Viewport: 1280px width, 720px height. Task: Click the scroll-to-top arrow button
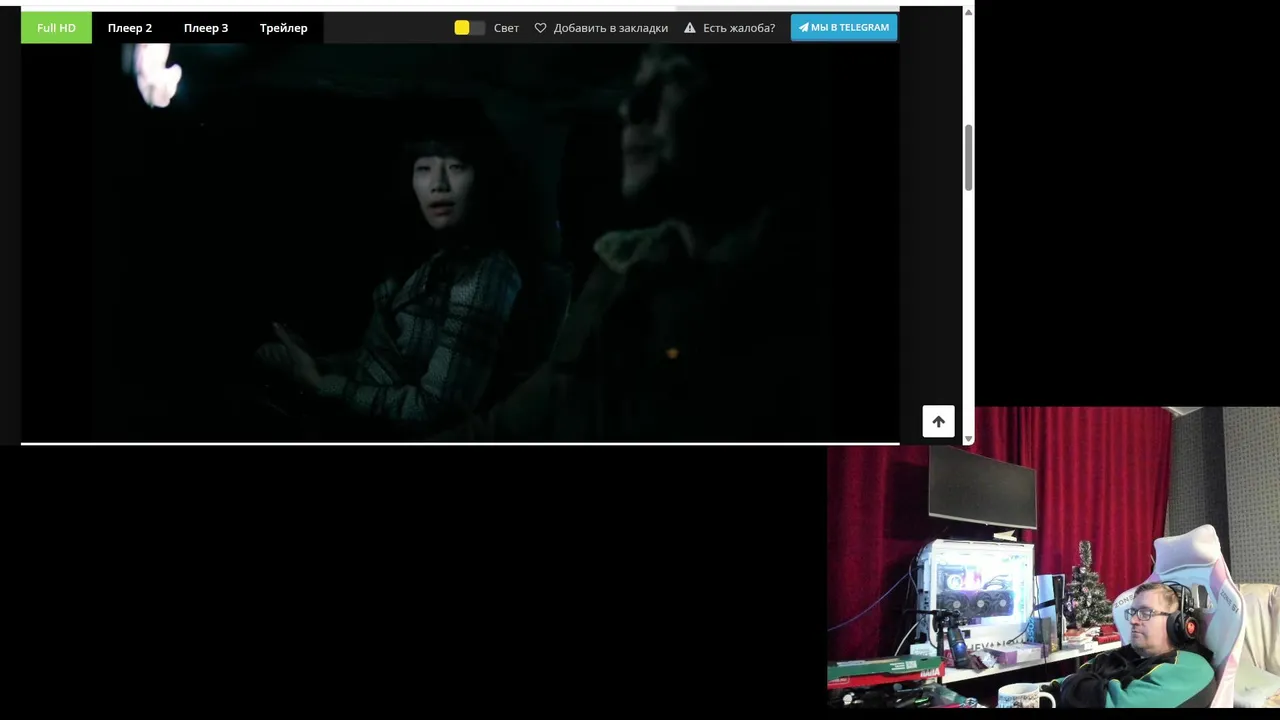(938, 421)
